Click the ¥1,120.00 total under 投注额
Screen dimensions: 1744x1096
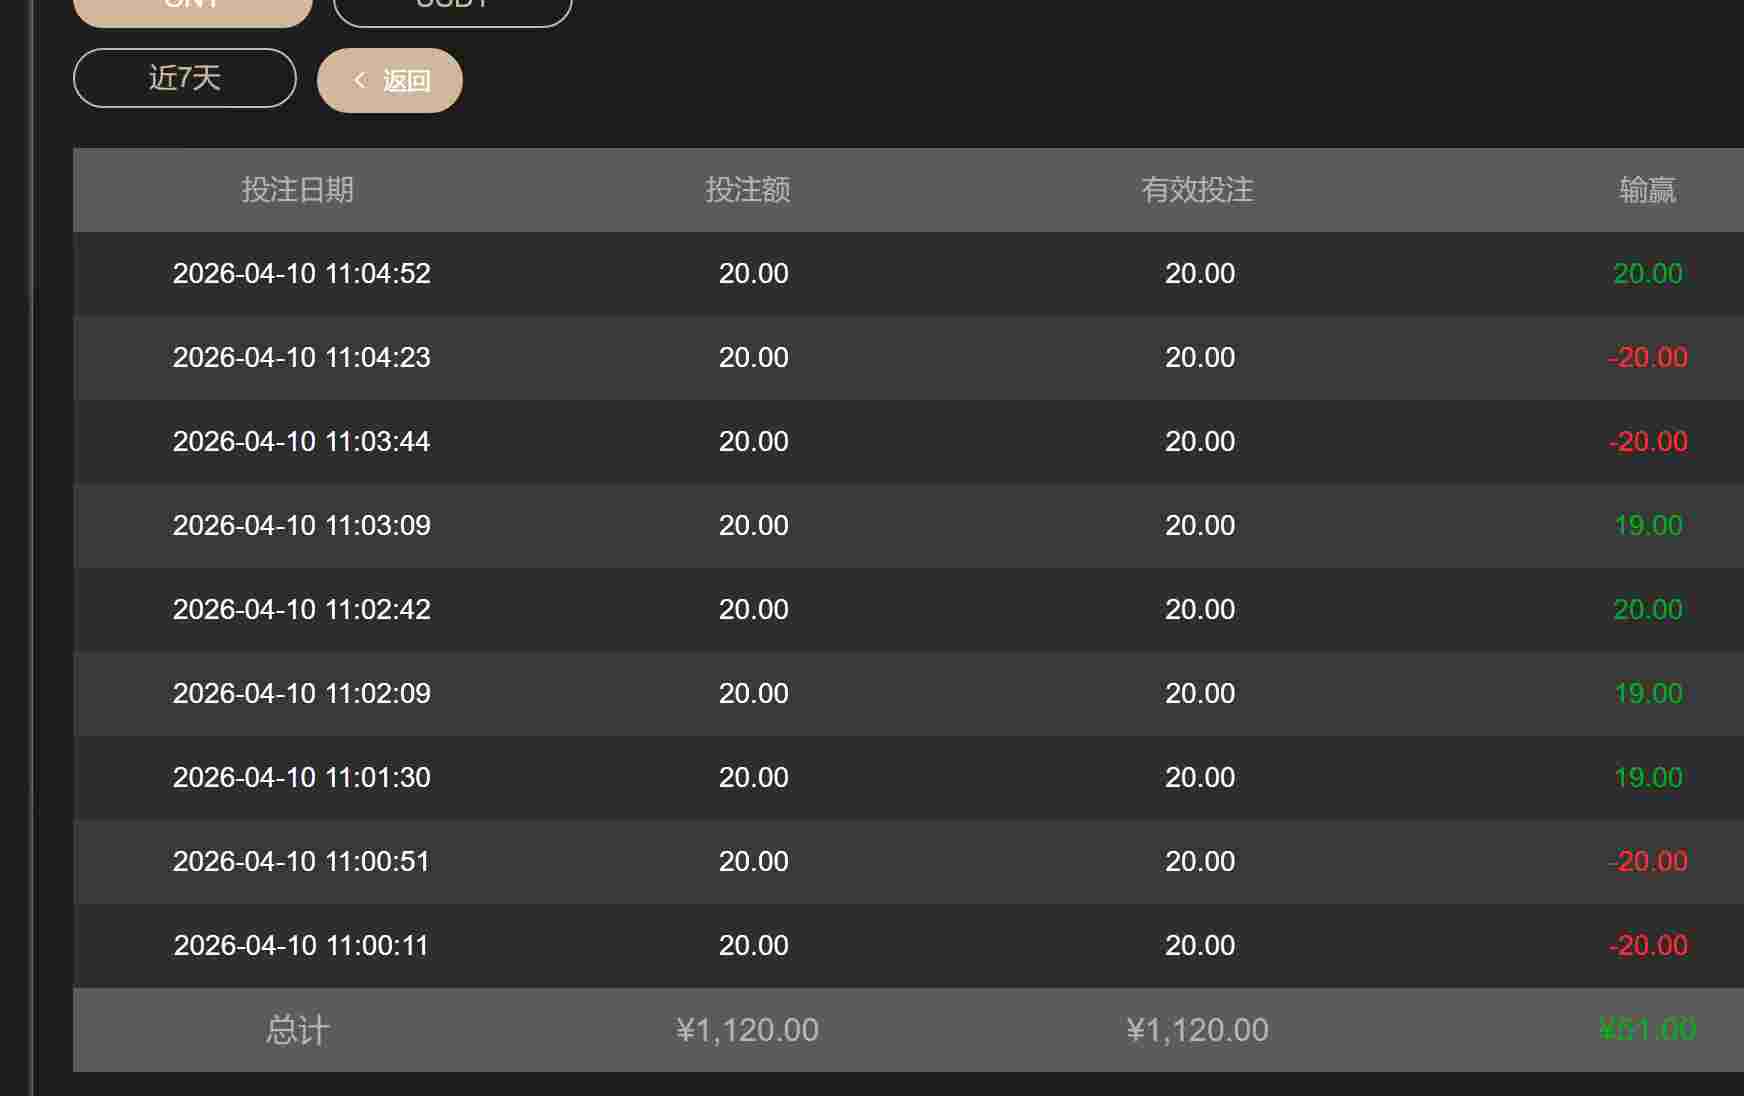pyautogui.click(x=747, y=1030)
